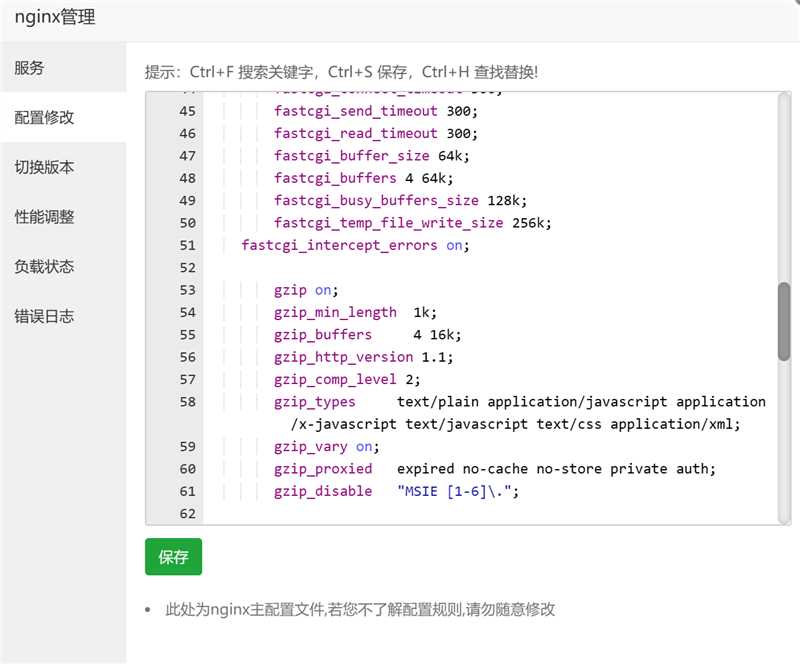The image size is (800, 664).
Task: Place cursor on fastcgi_buffer_size 64k line
Action: click(371, 156)
